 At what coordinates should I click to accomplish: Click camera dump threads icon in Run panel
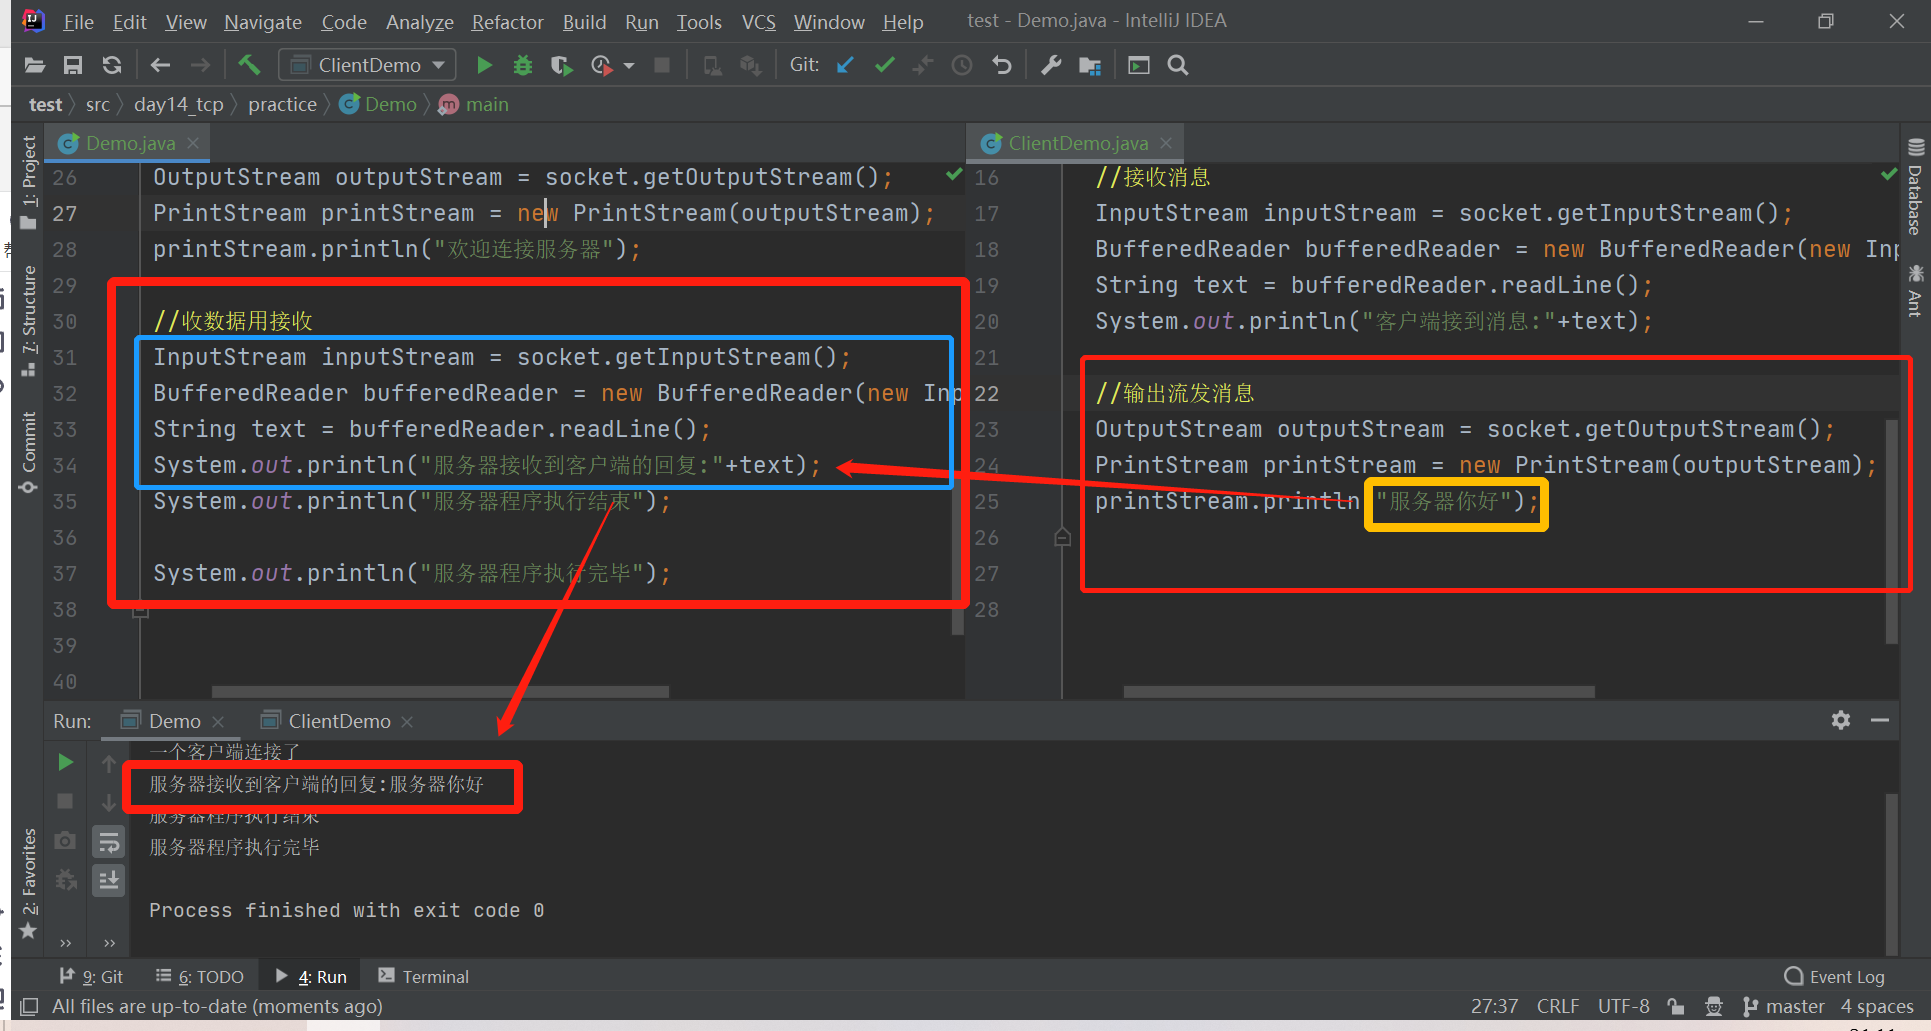point(65,841)
